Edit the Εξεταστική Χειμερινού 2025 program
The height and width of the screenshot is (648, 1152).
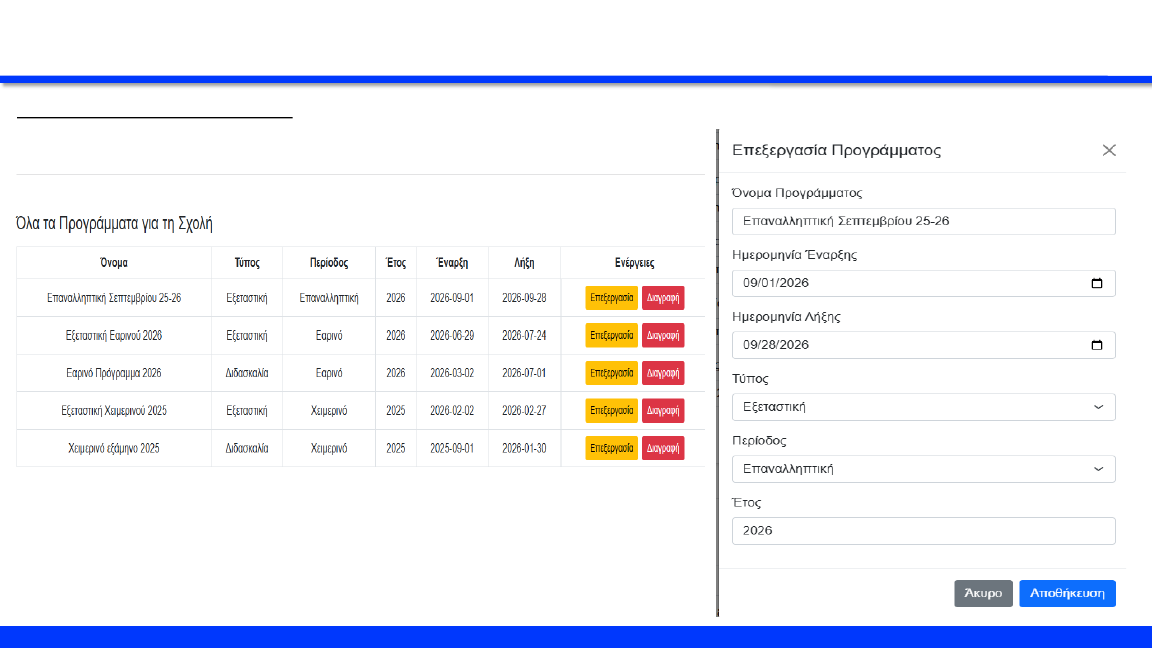[611, 410]
